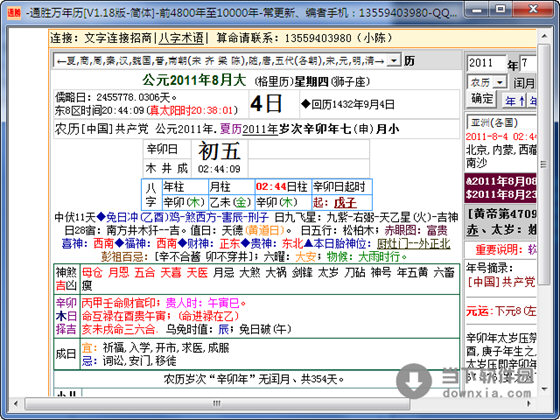Click the 大安 six-luminary text

click(x=306, y=257)
